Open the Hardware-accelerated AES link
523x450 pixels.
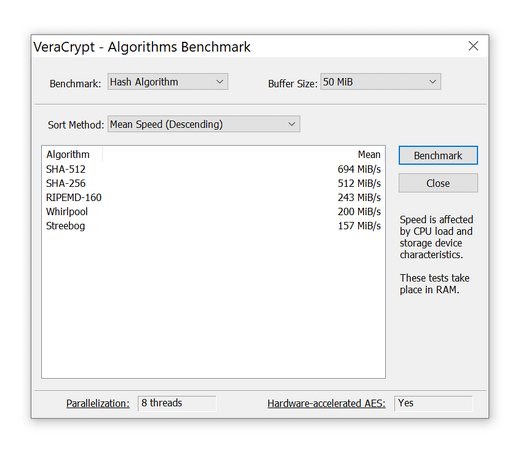tap(326, 403)
